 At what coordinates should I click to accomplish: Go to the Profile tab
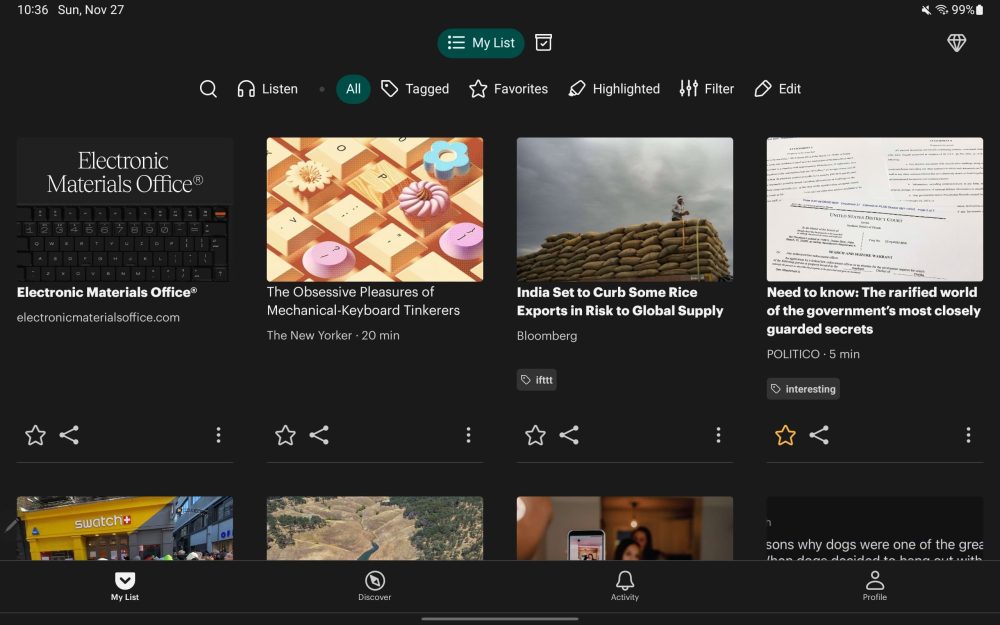(x=874, y=586)
